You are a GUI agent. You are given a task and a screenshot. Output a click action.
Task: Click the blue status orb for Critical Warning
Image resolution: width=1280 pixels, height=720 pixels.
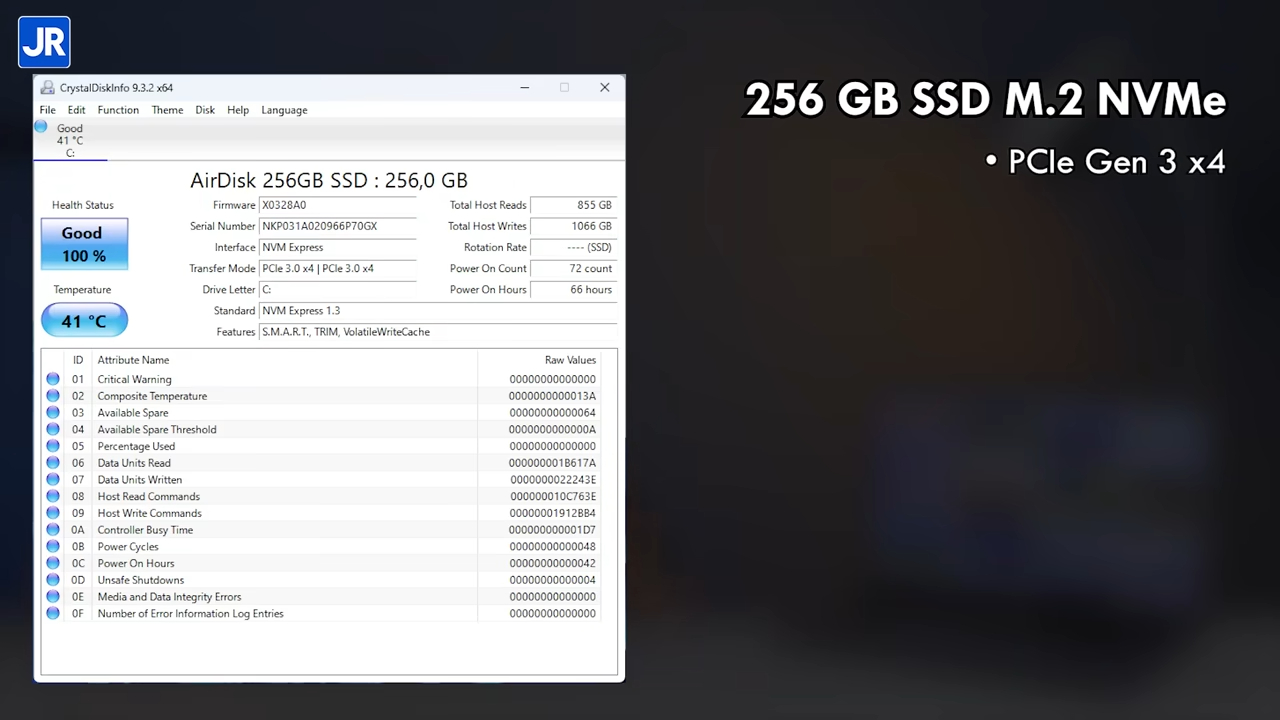click(53, 379)
